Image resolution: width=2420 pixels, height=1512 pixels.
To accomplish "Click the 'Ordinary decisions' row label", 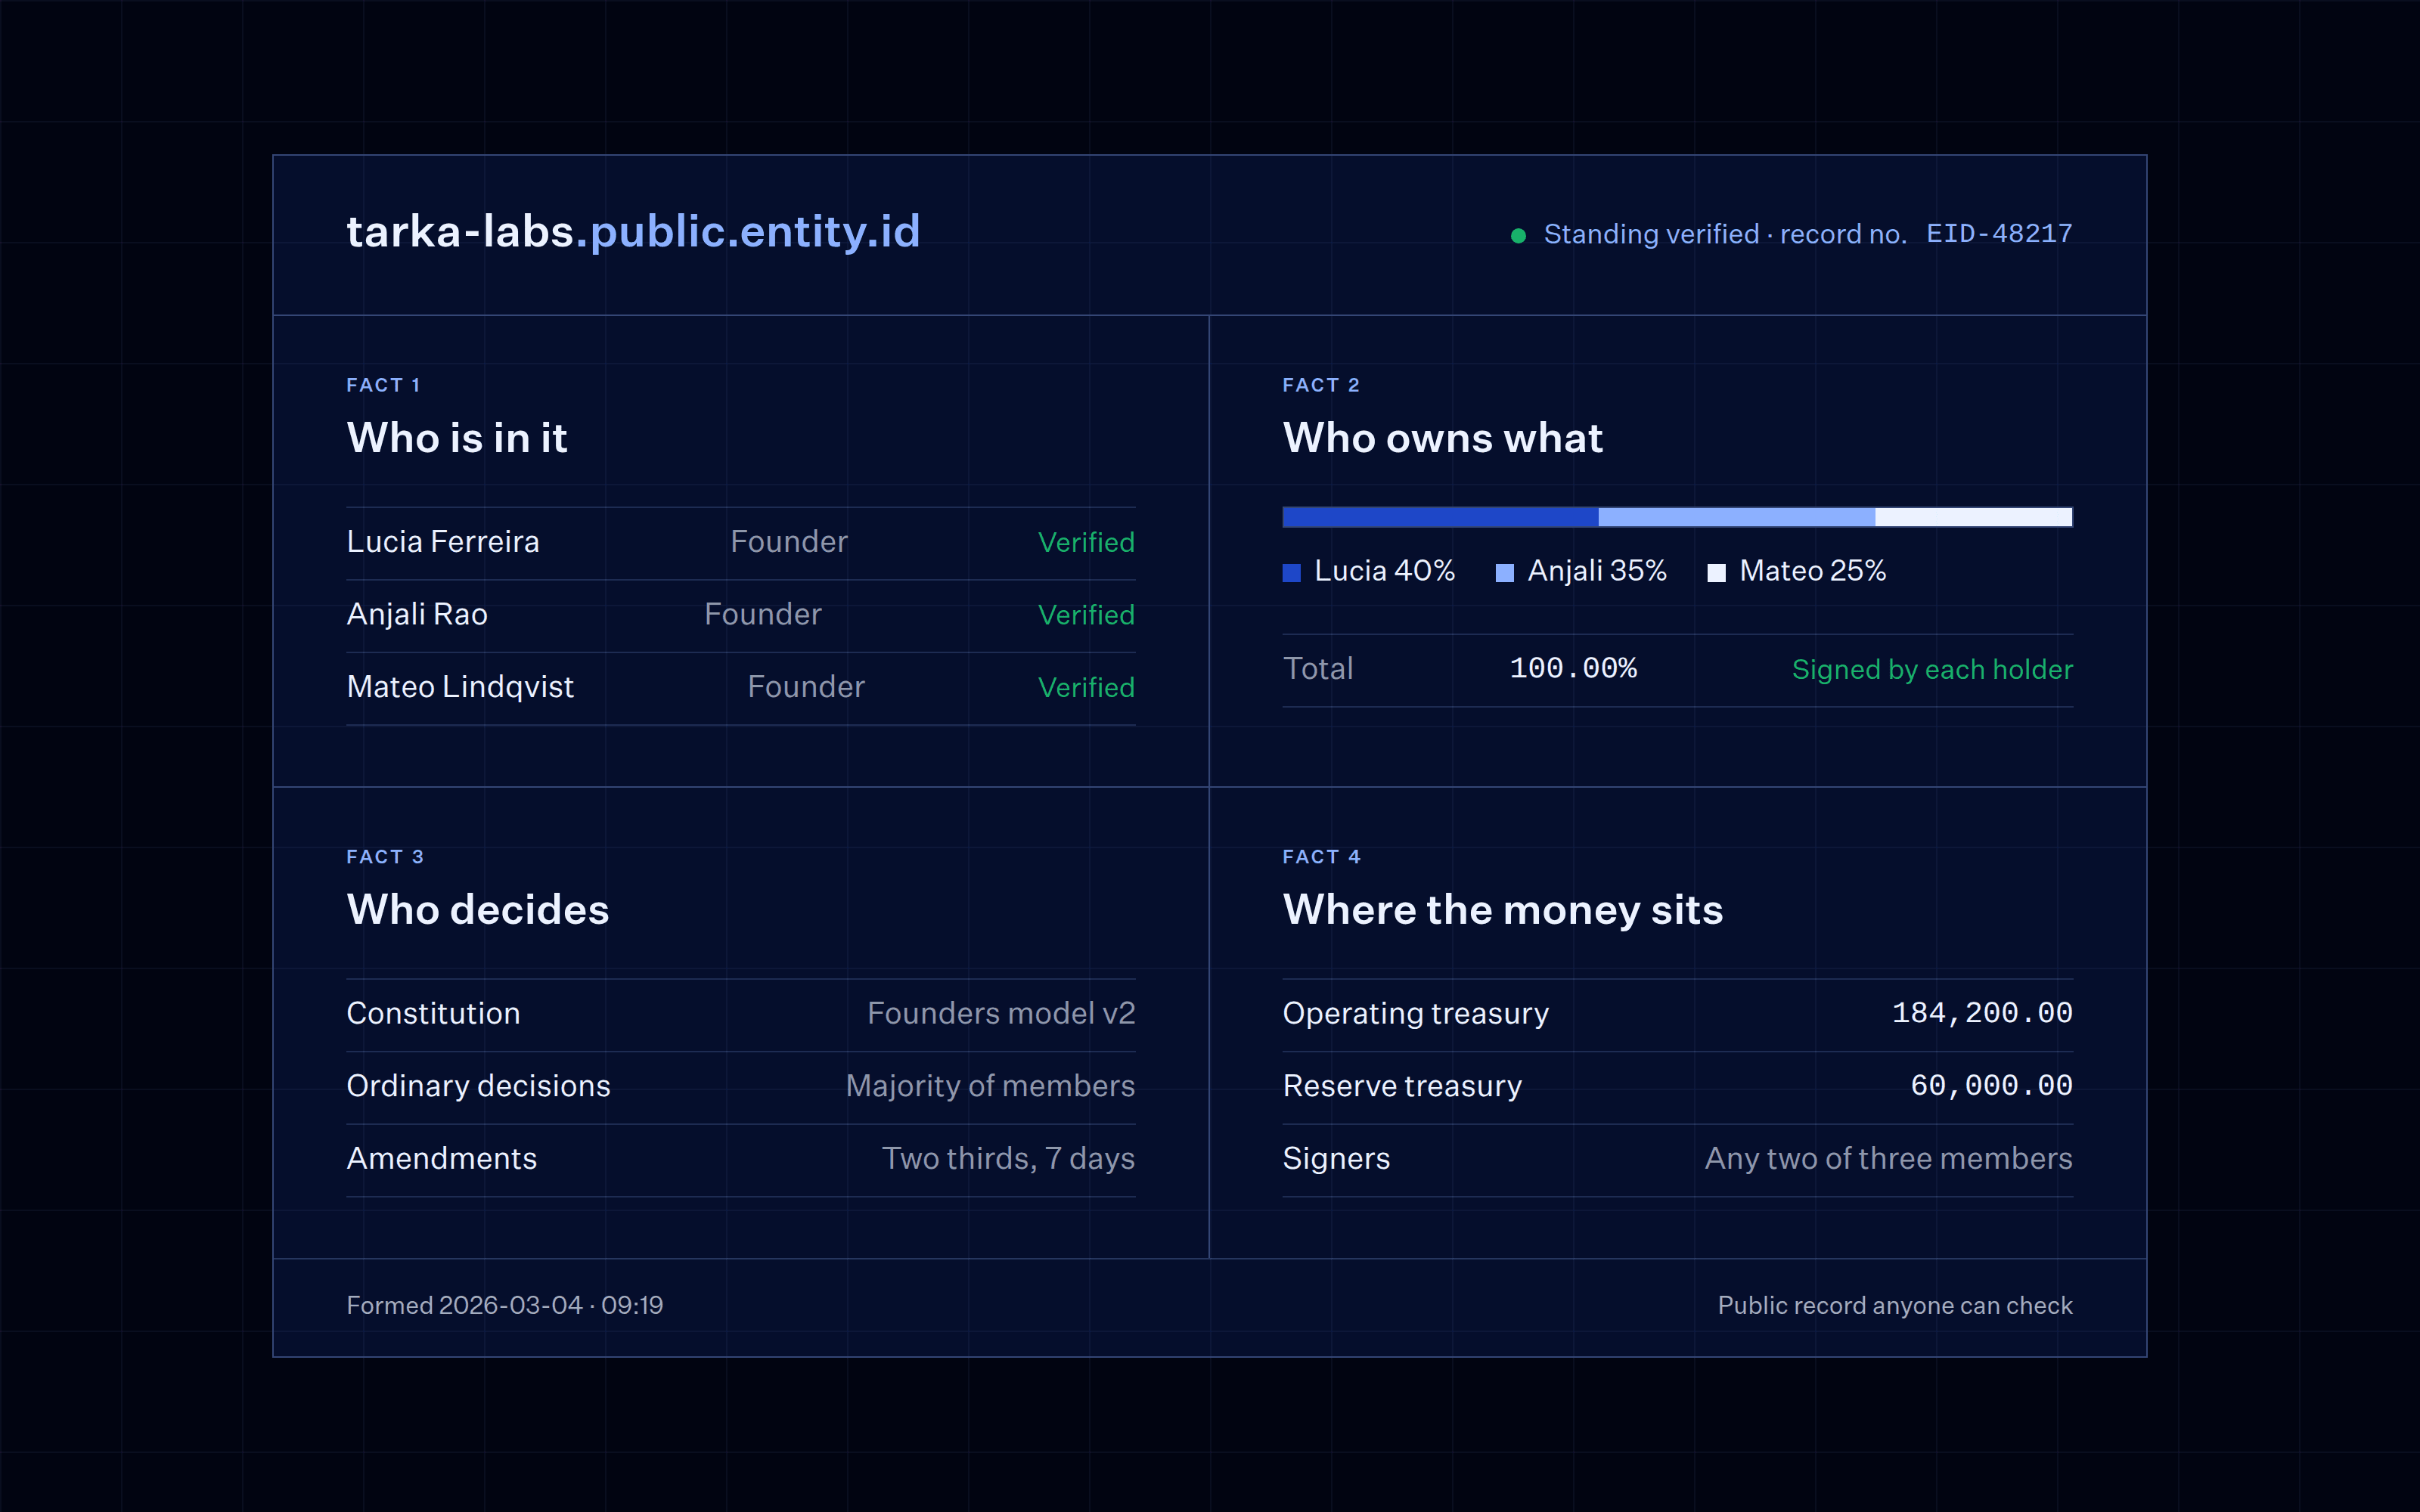I will coord(478,1086).
